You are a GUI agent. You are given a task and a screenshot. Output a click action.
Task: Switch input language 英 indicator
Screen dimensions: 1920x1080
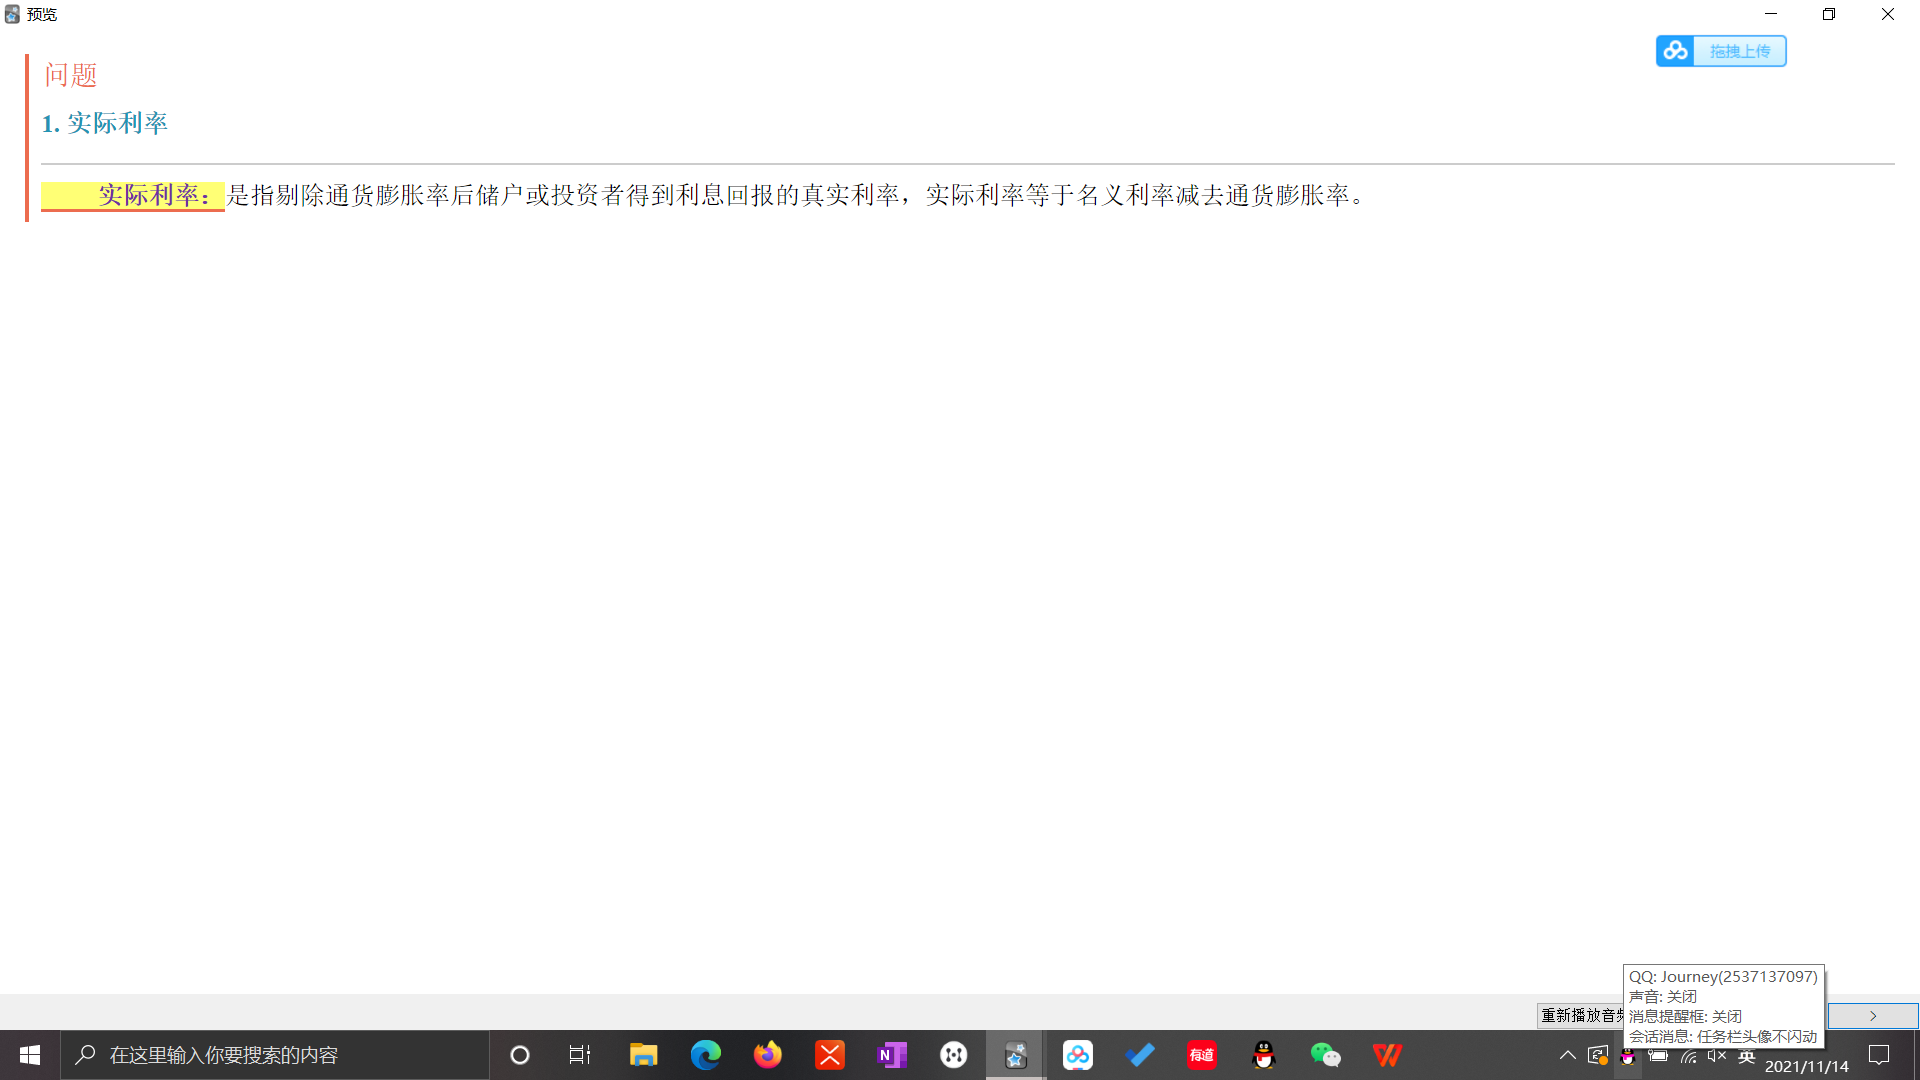click(1747, 1055)
